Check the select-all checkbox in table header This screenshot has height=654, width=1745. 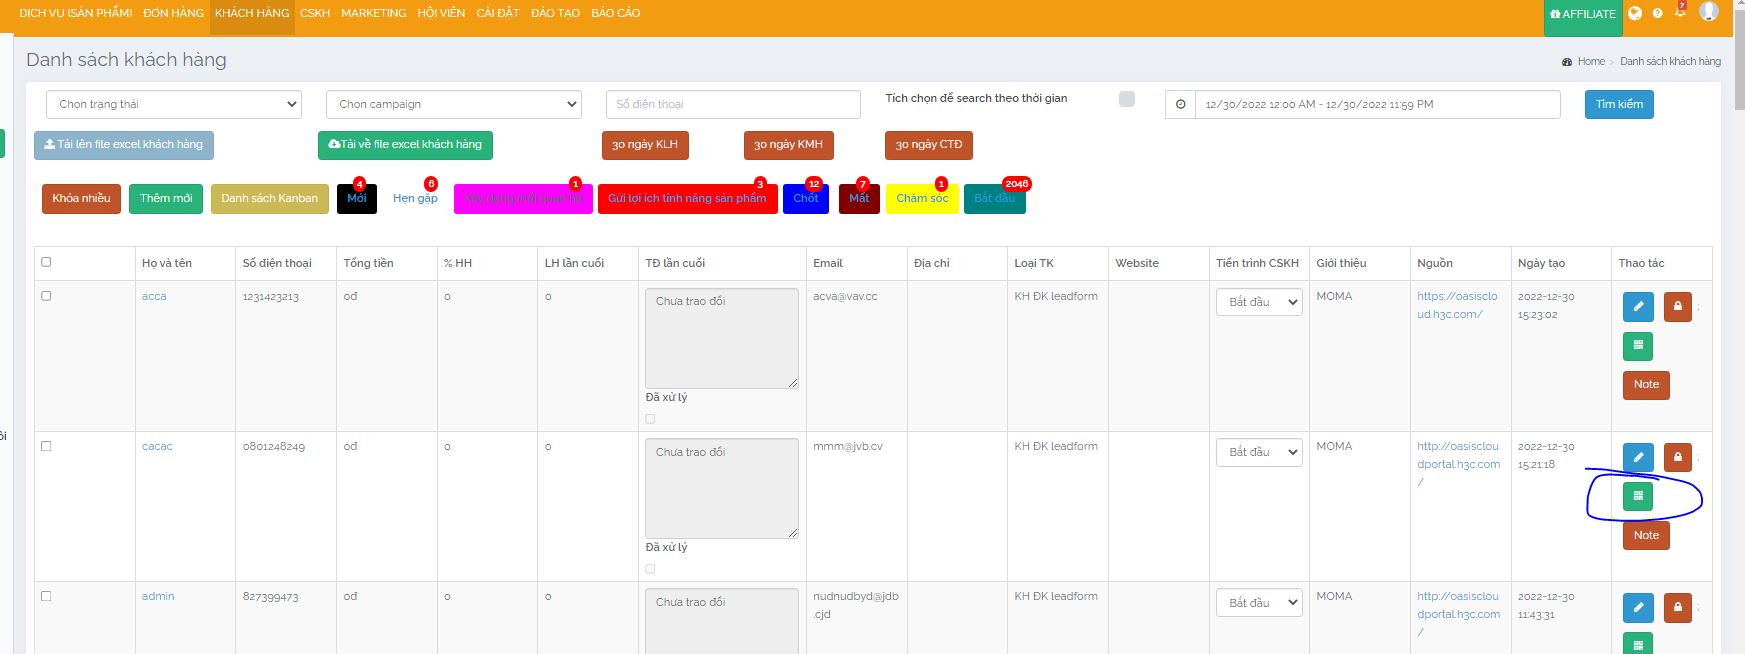[x=46, y=262]
